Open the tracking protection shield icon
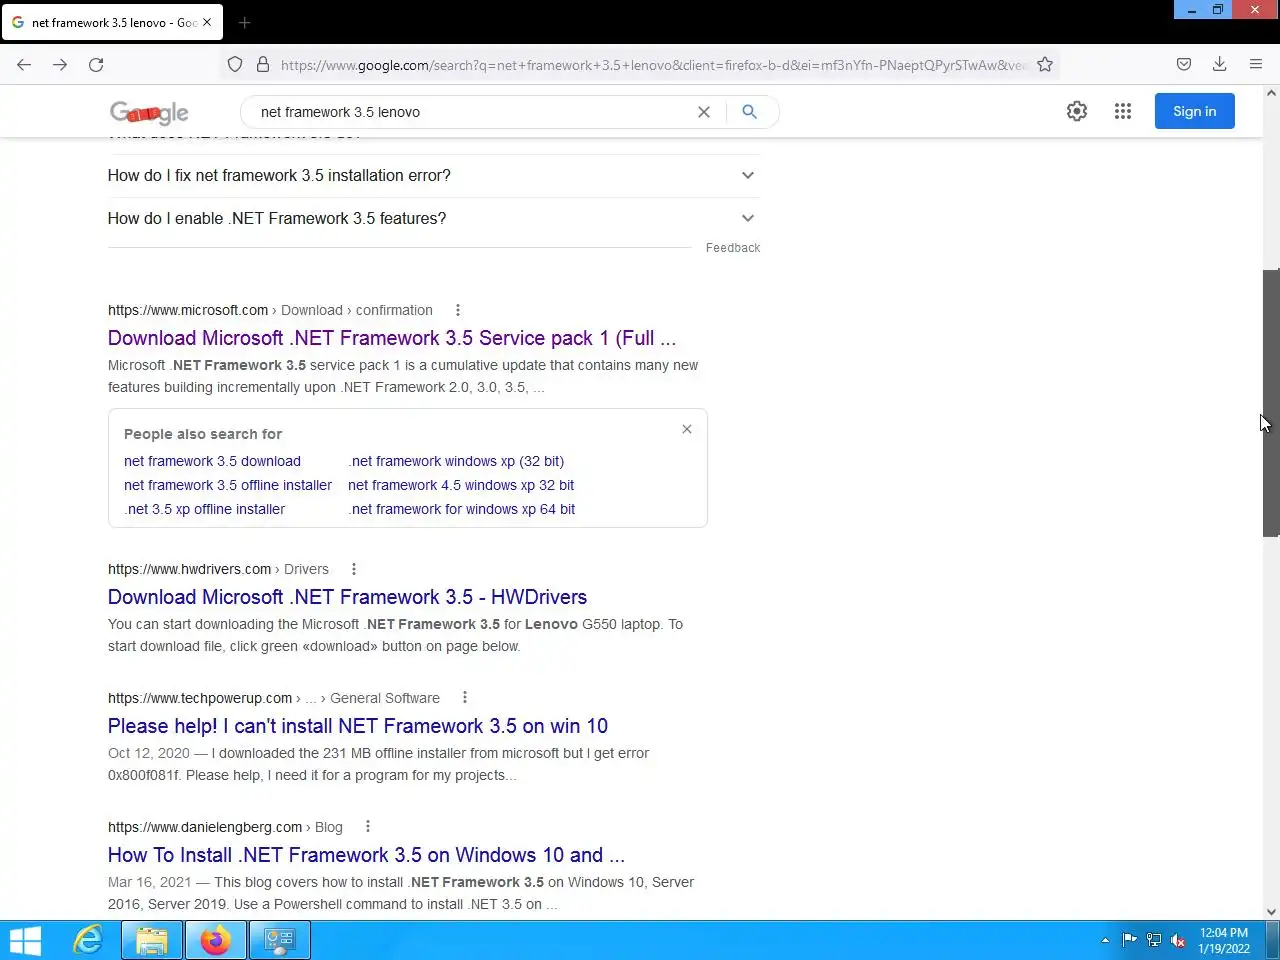1280x960 pixels. coord(235,64)
